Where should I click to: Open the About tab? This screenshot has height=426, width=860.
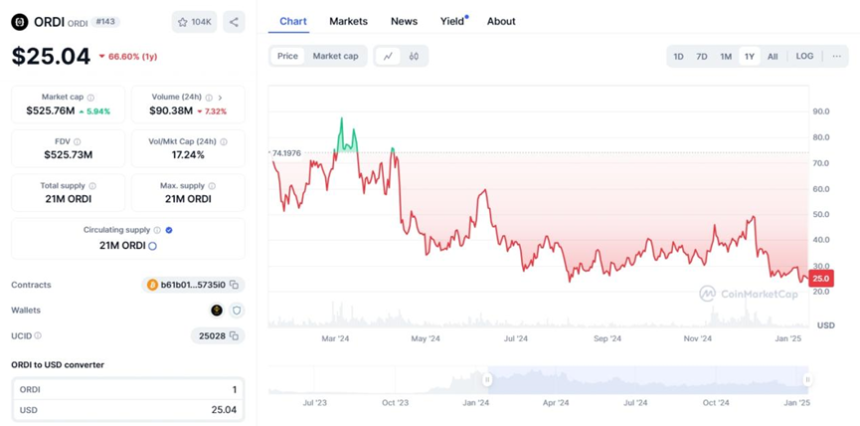[x=501, y=21]
